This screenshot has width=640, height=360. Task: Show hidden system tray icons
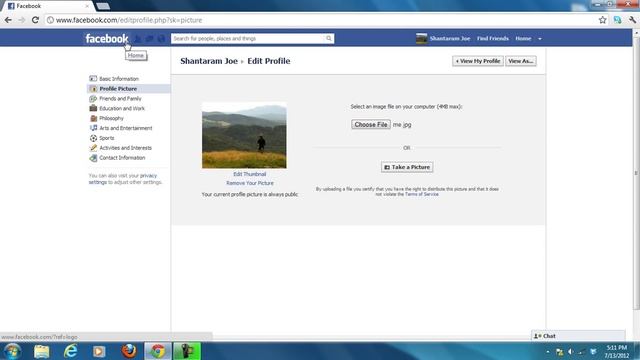[548, 352]
